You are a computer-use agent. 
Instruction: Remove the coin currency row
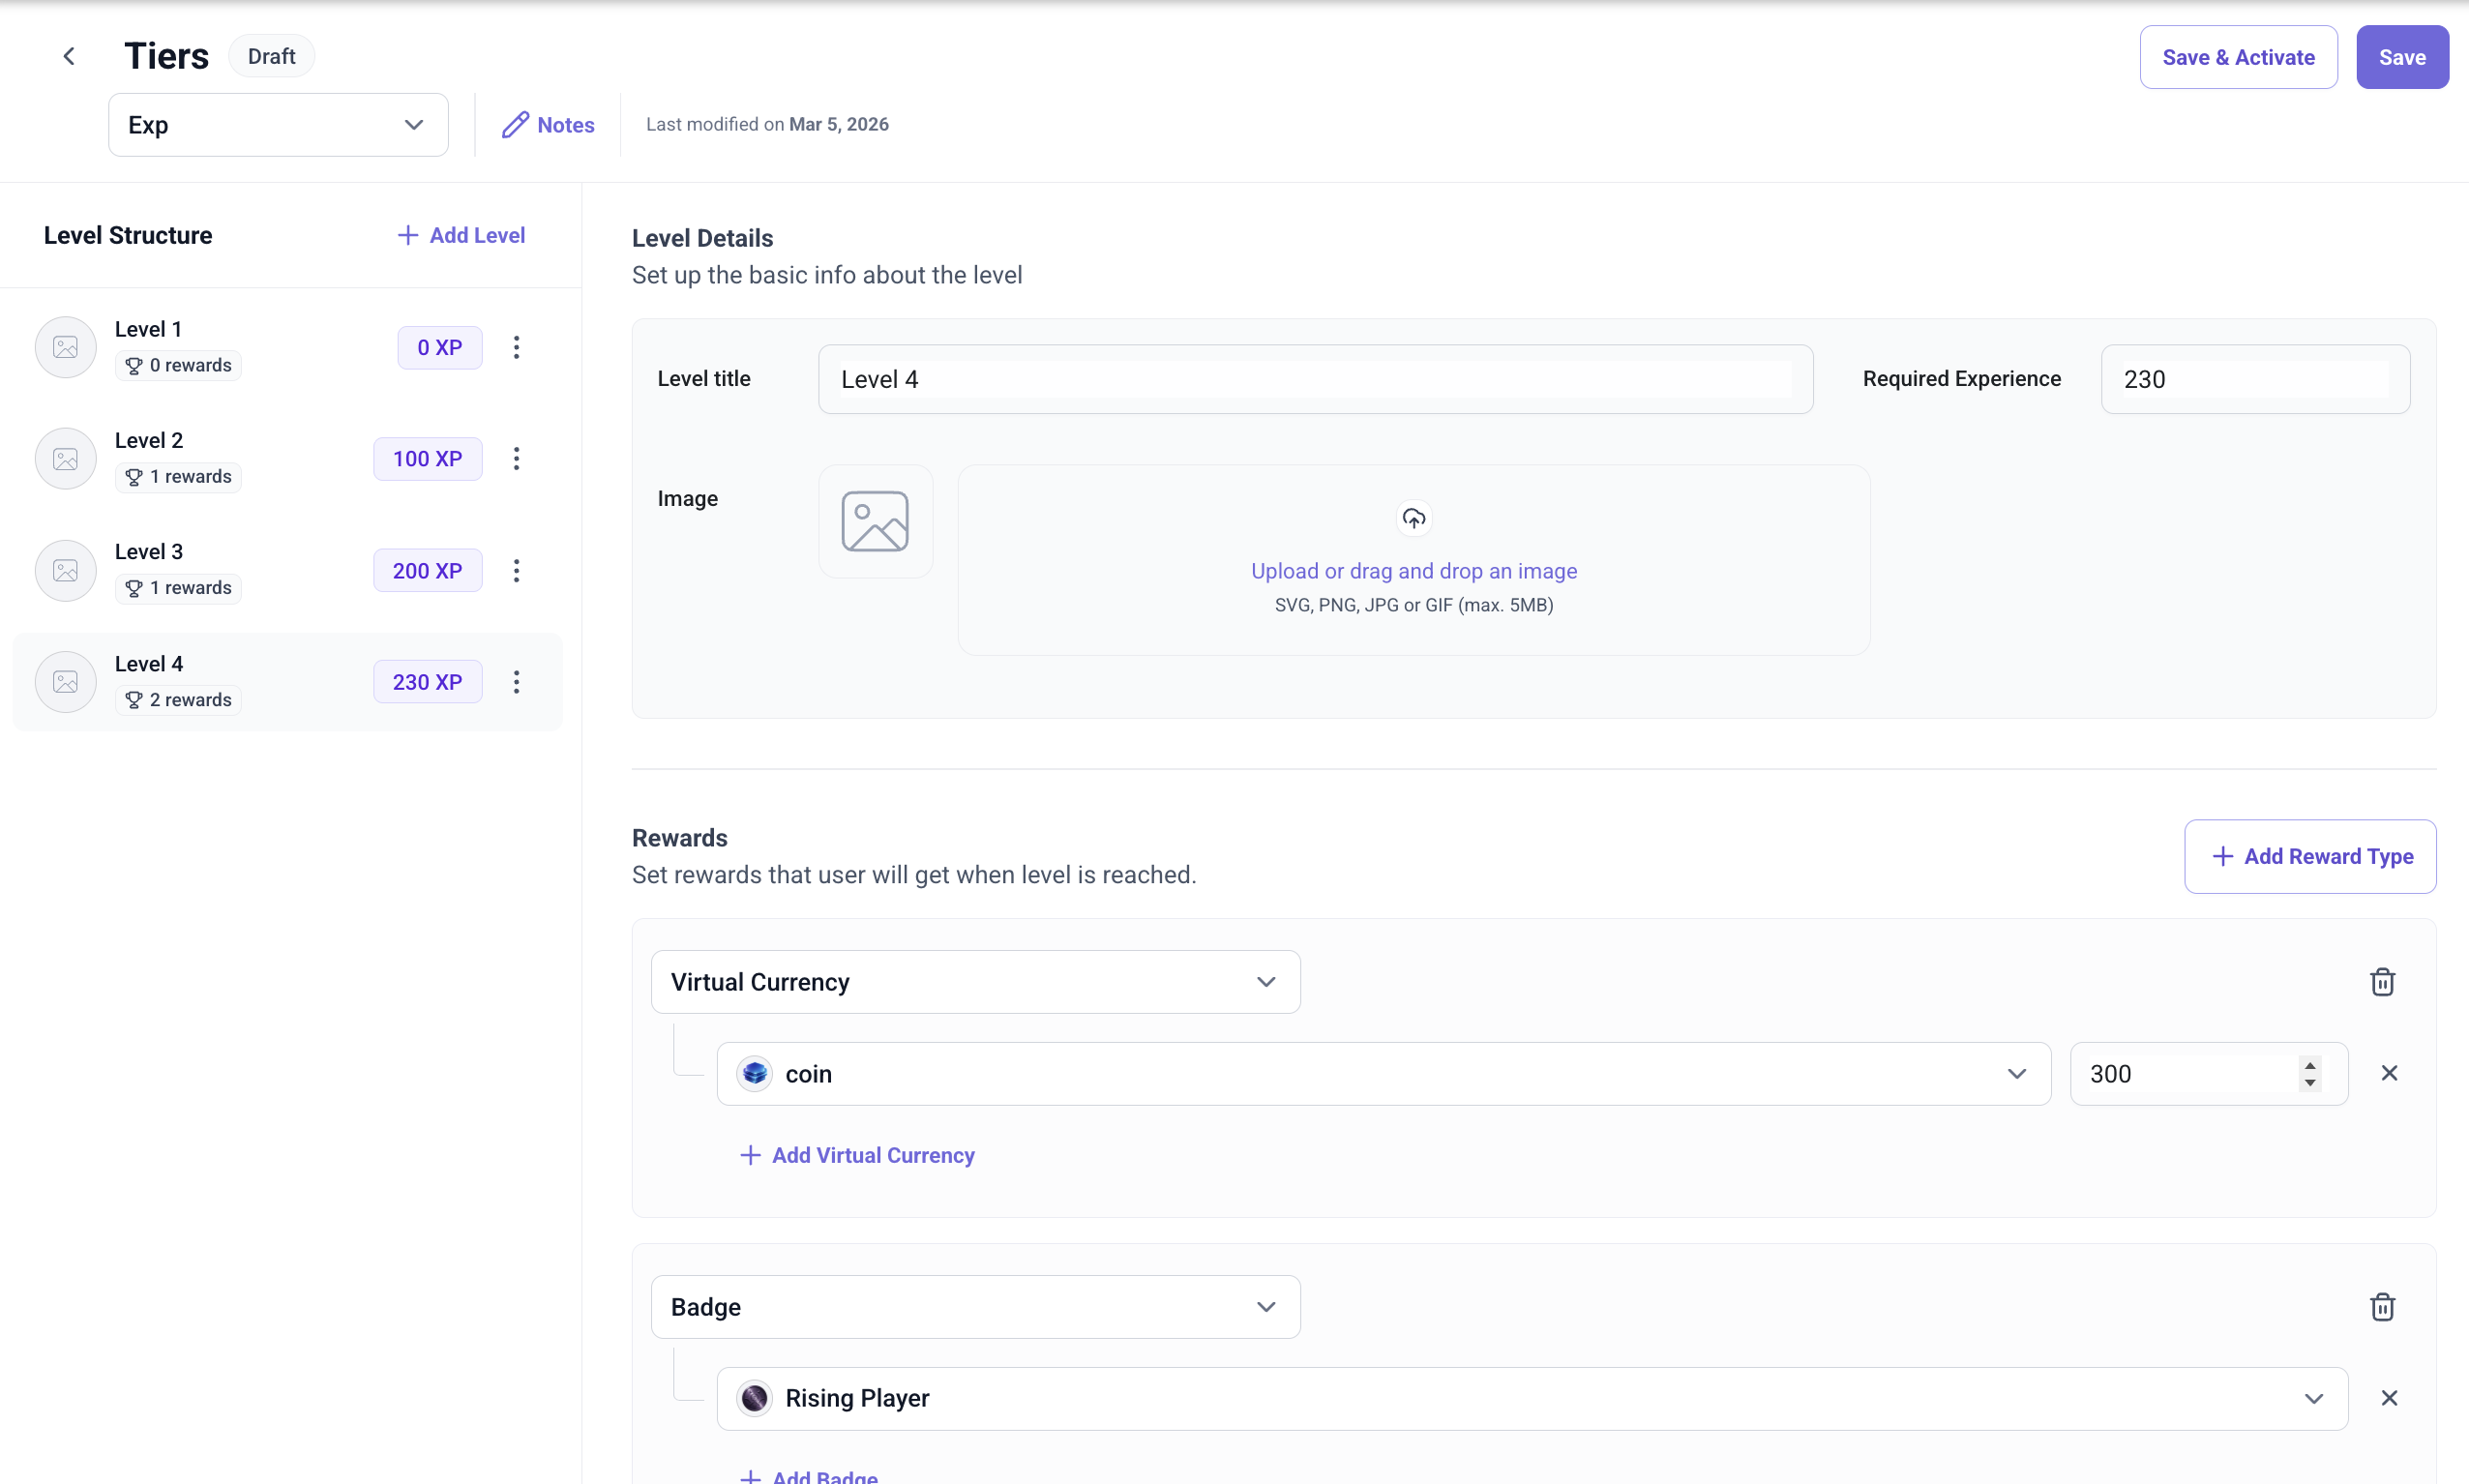tap(2389, 1073)
